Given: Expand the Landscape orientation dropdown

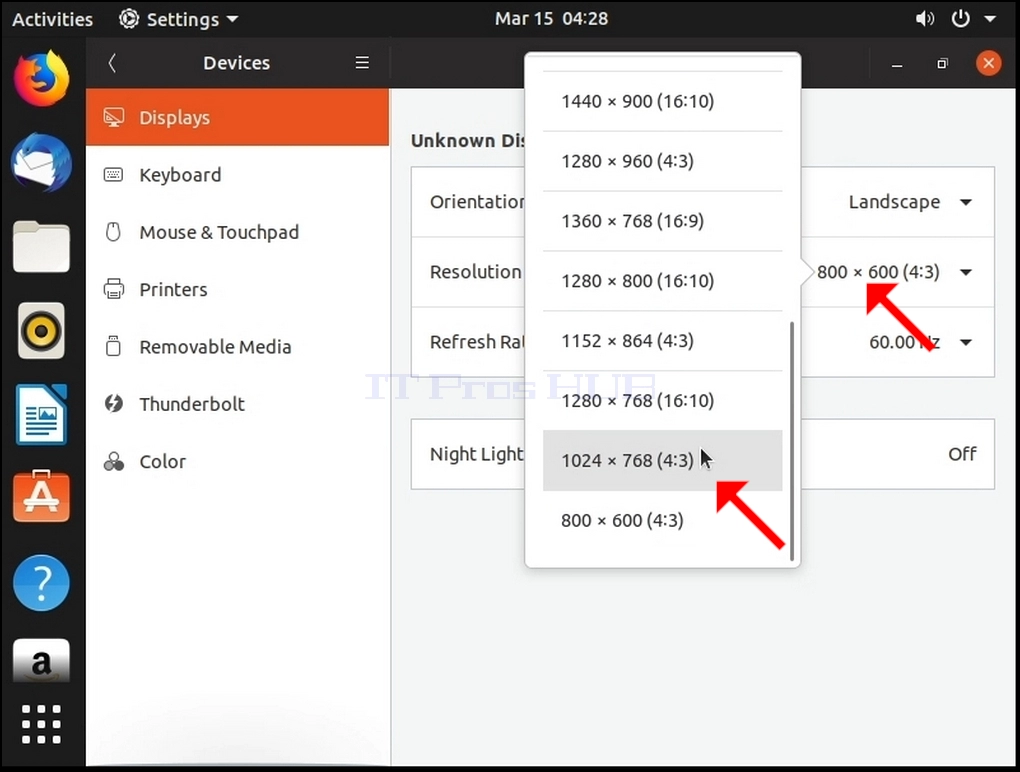Looking at the screenshot, I should pos(910,202).
